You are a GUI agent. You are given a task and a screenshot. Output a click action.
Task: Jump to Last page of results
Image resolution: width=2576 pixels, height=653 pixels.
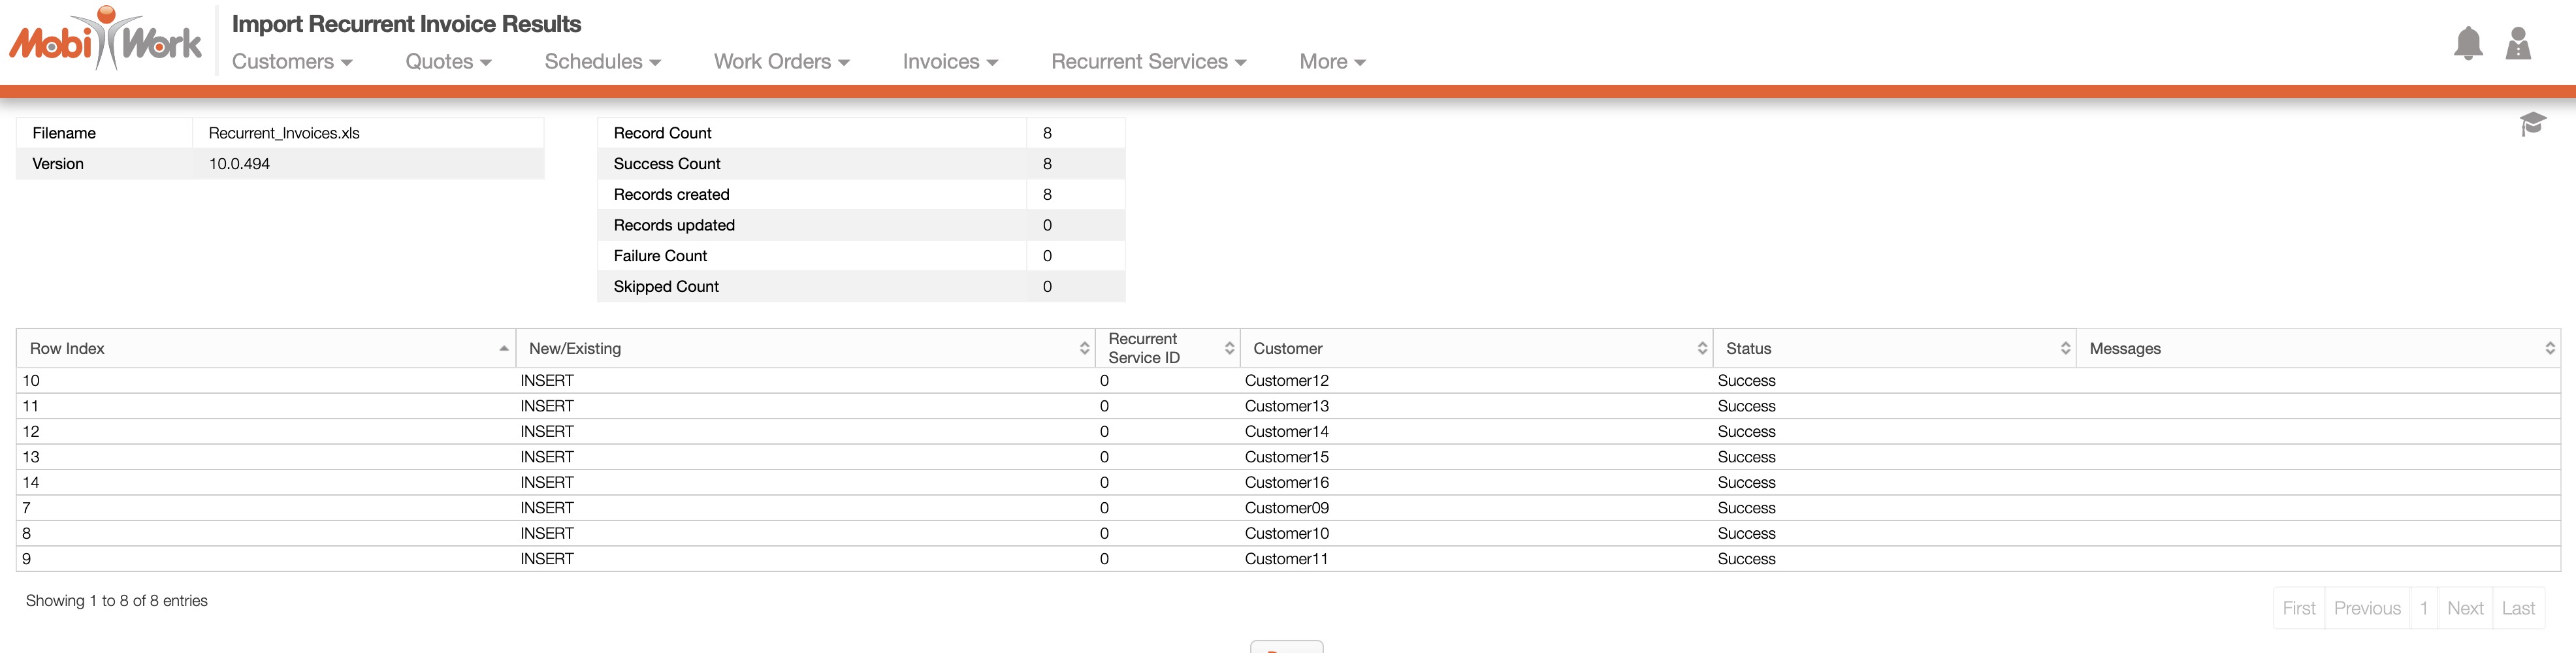click(2517, 608)
